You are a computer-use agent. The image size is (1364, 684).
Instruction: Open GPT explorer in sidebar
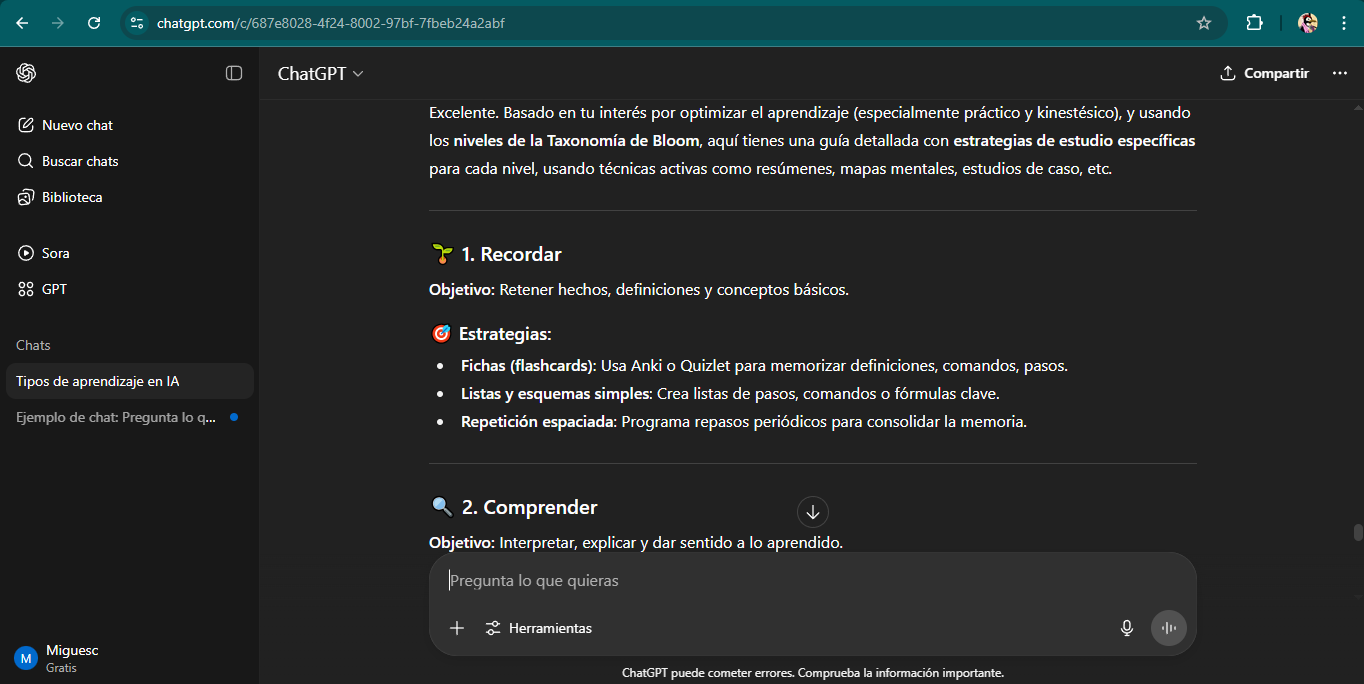(x=130, y=289)
